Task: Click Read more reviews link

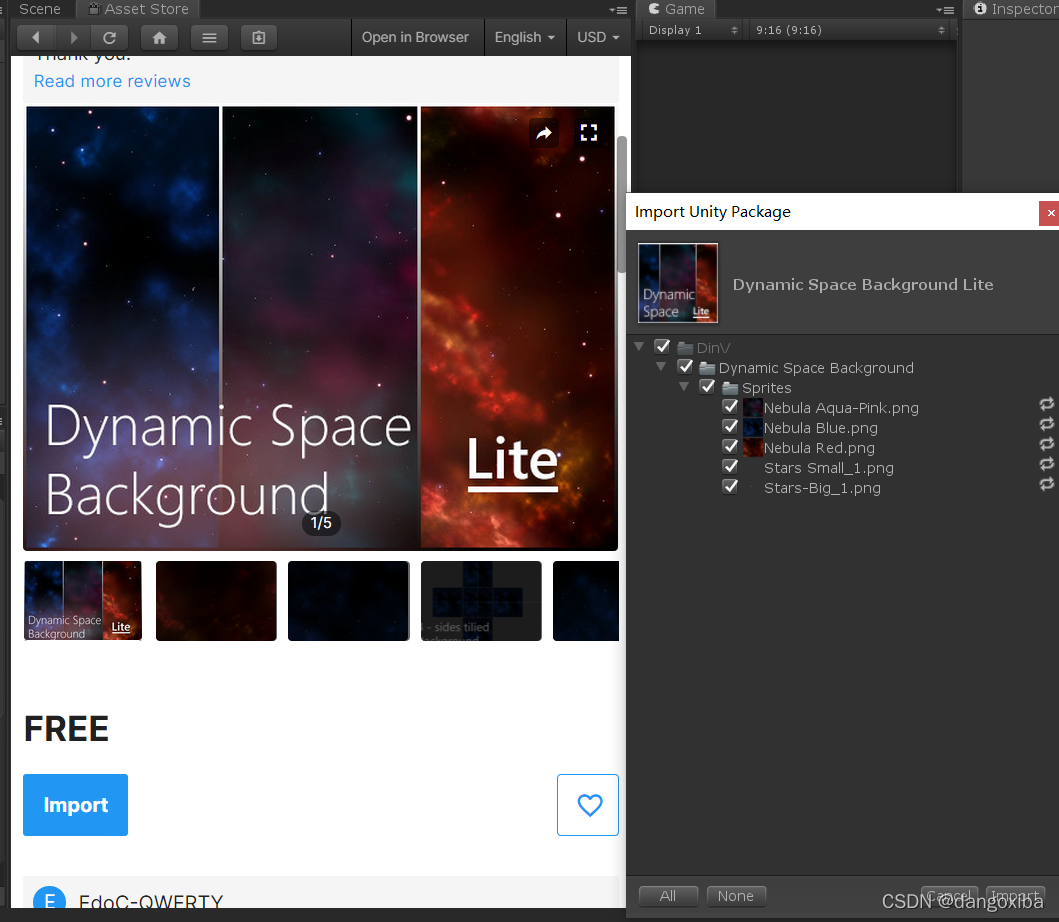Action: (x=112, y=81)
